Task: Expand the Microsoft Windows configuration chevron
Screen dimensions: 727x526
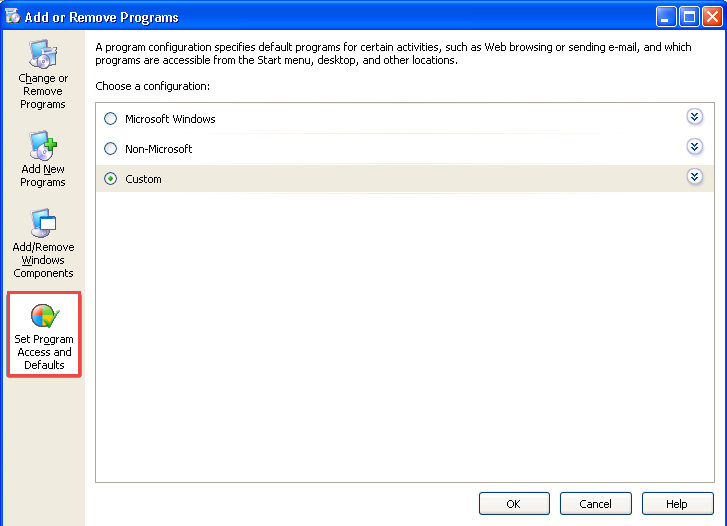Action: (x=695, y=117)
